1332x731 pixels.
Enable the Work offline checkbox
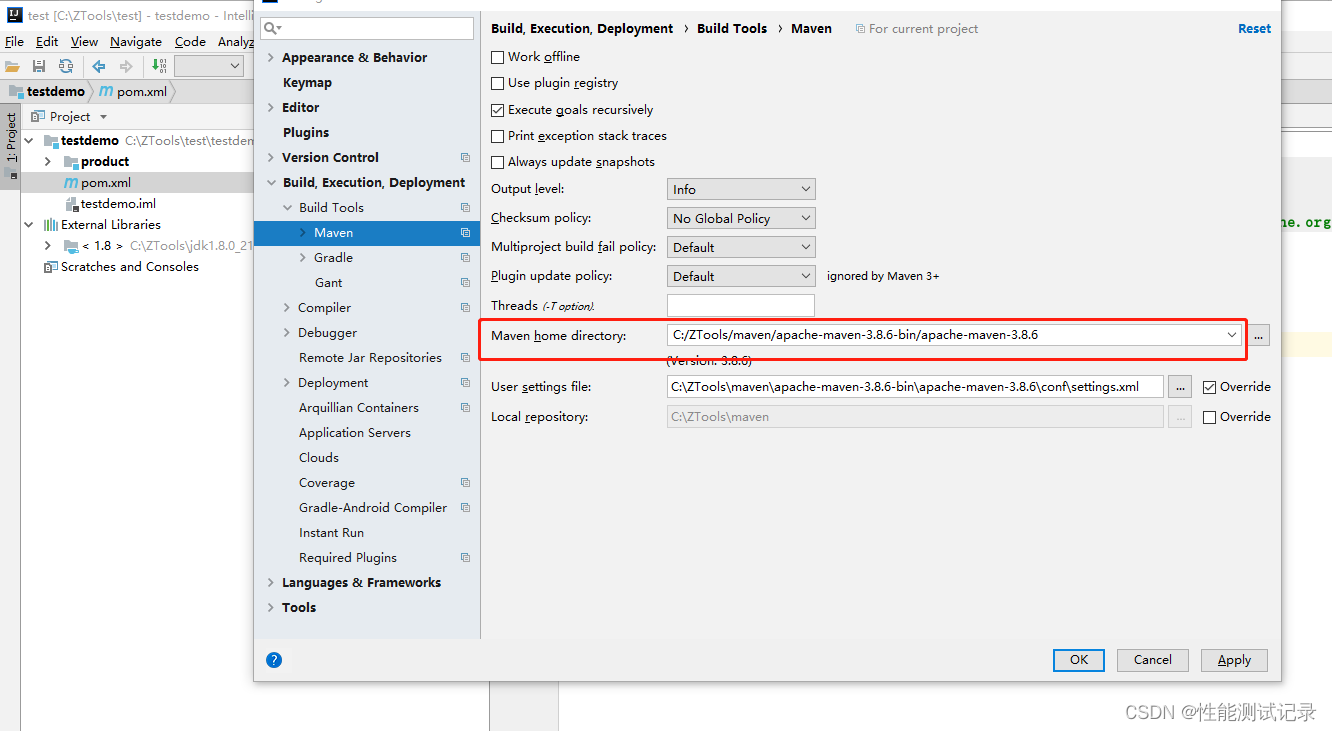[498, 57]
